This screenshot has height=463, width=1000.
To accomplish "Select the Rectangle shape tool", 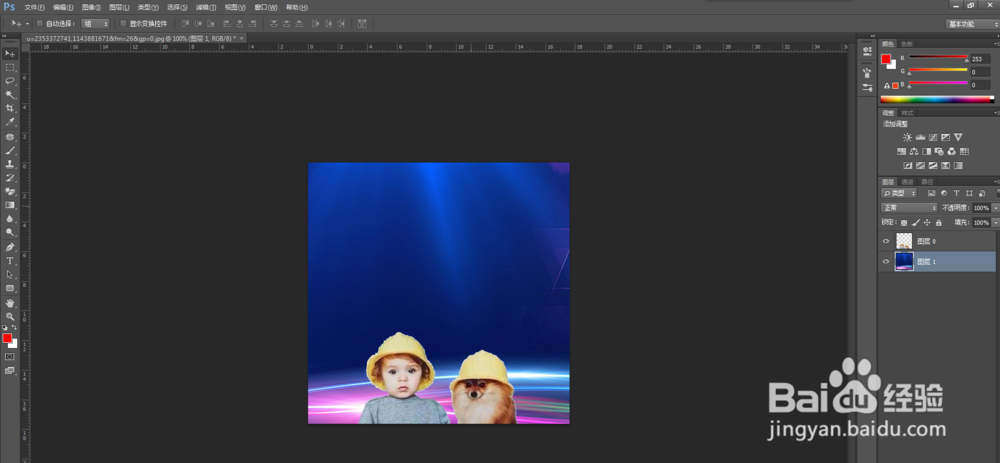I will pyautogui.click(x=10, y=288).
